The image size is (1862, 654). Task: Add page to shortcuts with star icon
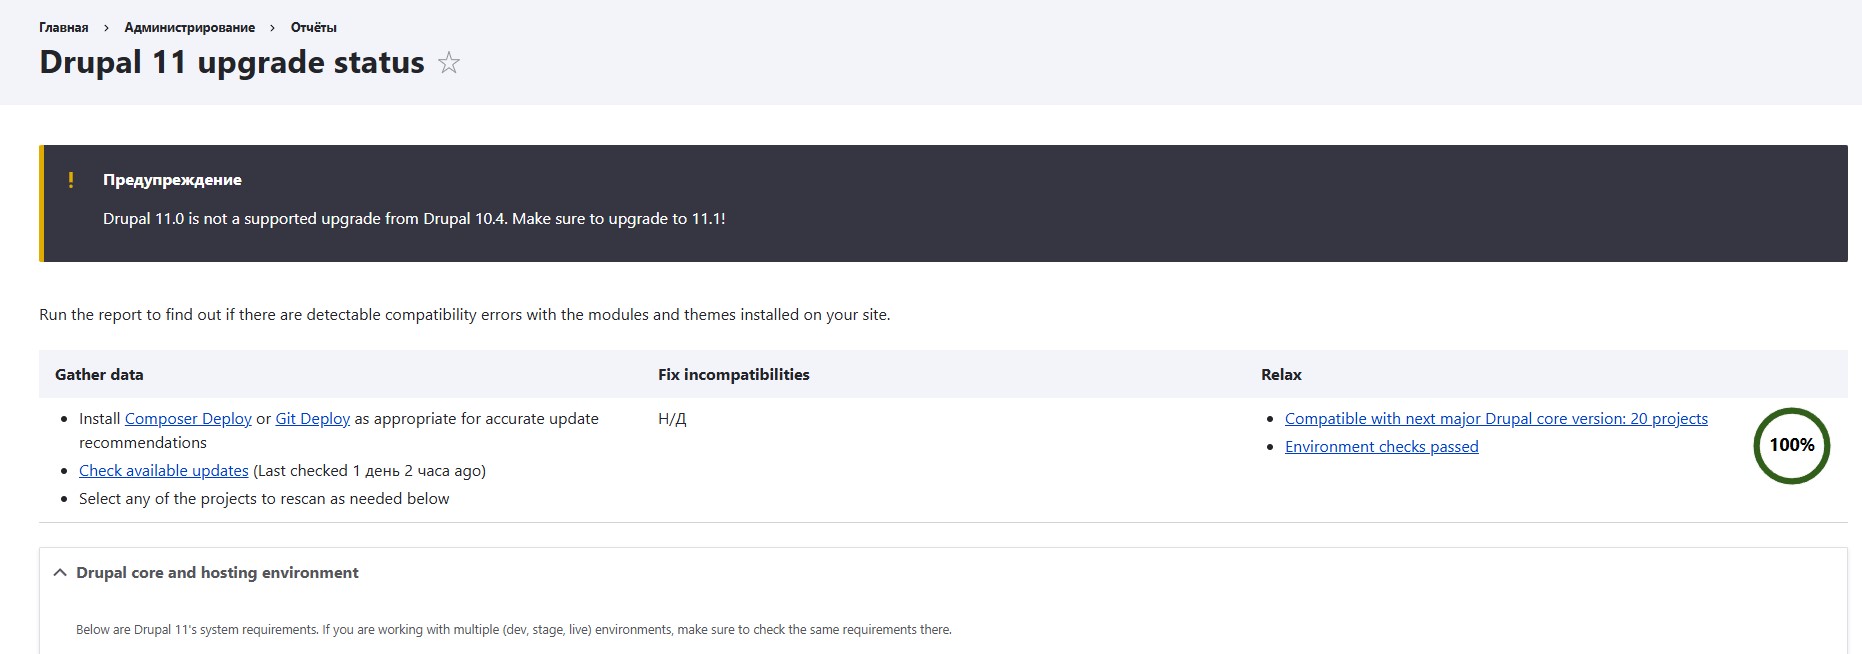[449, 63]
